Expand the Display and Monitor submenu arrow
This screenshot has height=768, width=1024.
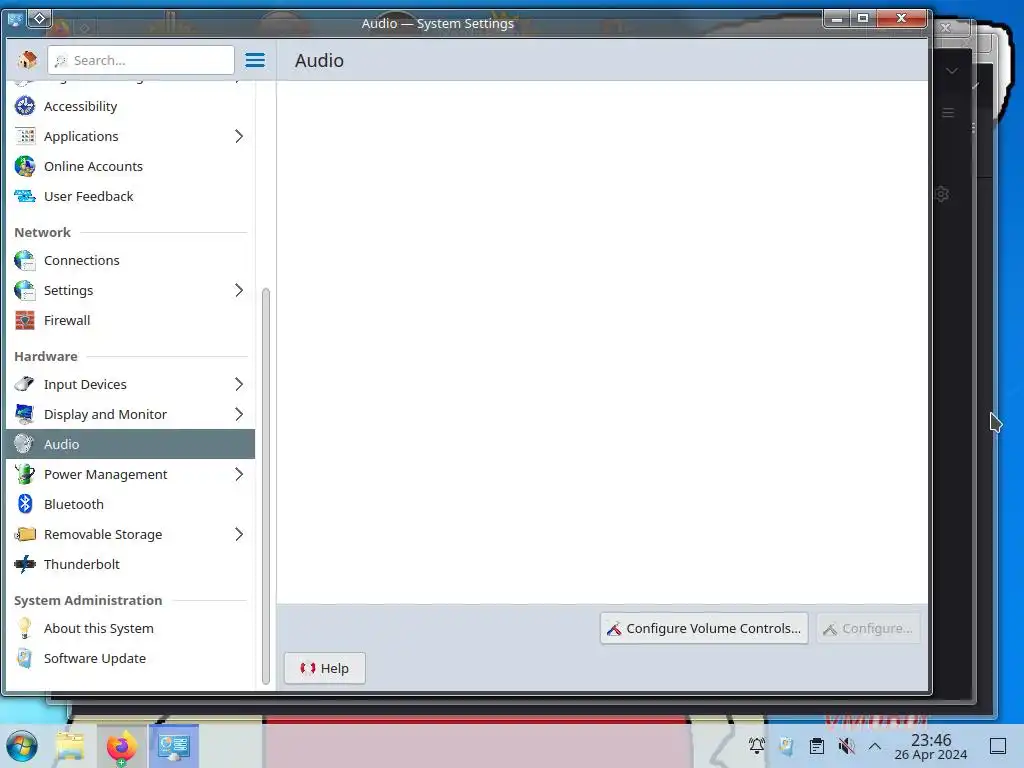[x=239, y=414]
